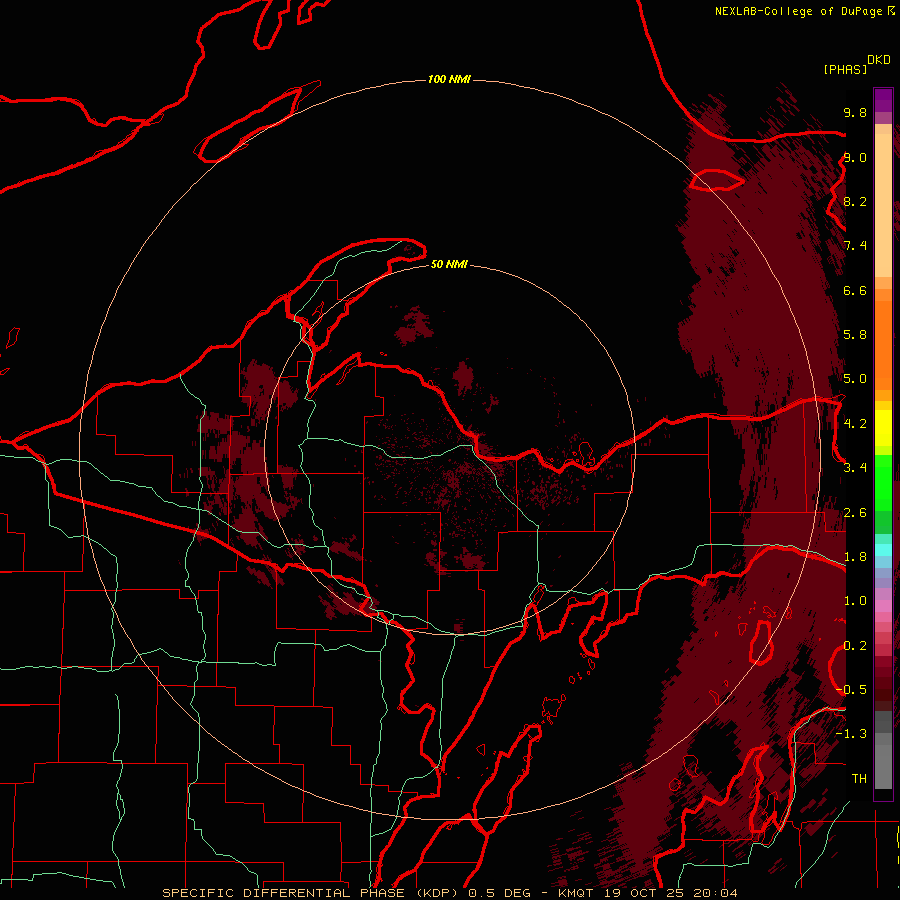Click the 5.8 scale value
Viewport: 900px width, 900px height.
855,335
